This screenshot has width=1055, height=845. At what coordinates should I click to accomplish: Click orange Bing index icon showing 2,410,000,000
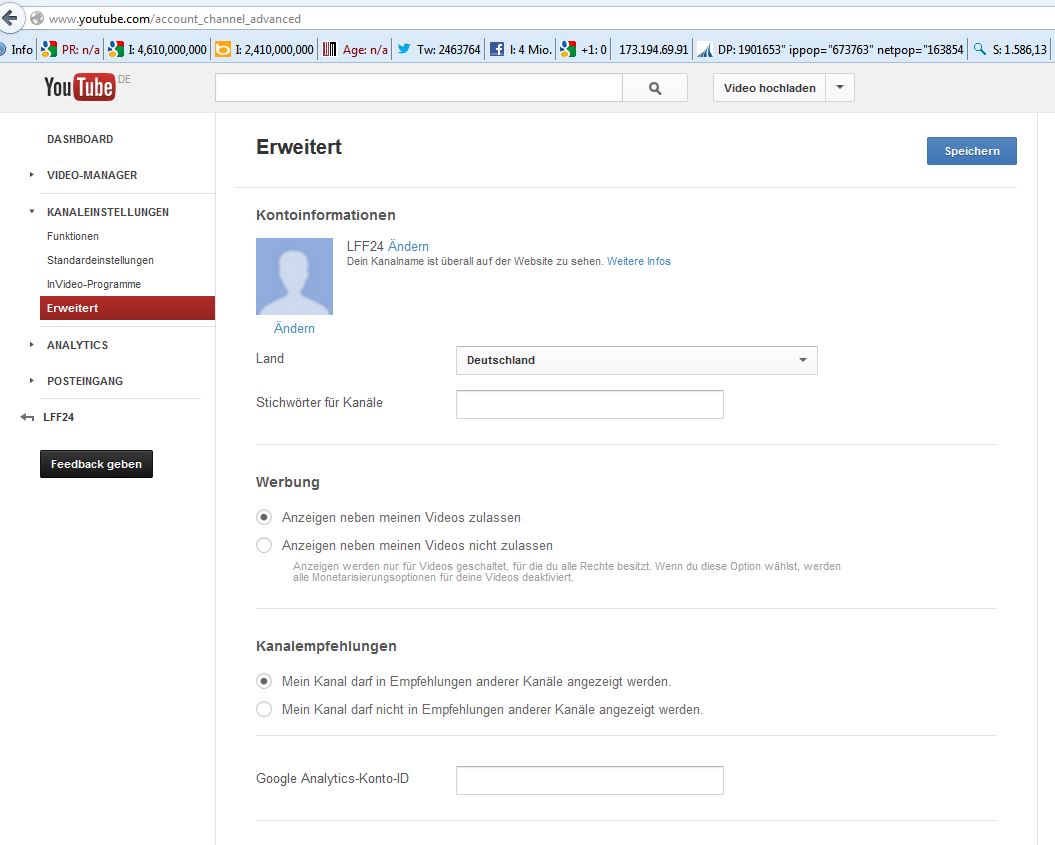click(223, 49)
